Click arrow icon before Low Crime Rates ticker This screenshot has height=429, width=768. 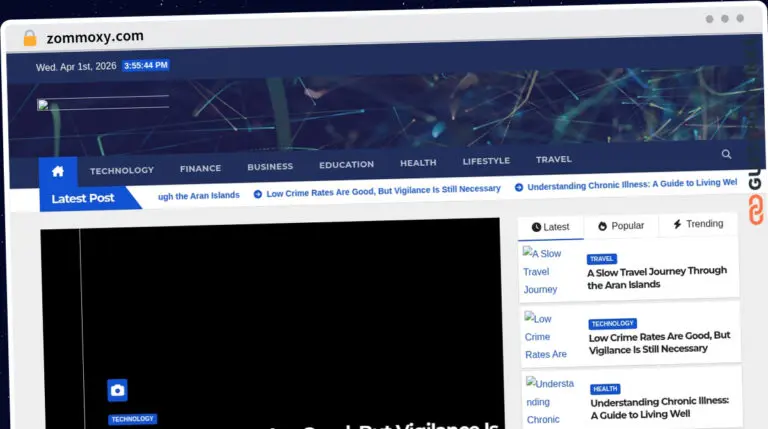tap(258, 194)
